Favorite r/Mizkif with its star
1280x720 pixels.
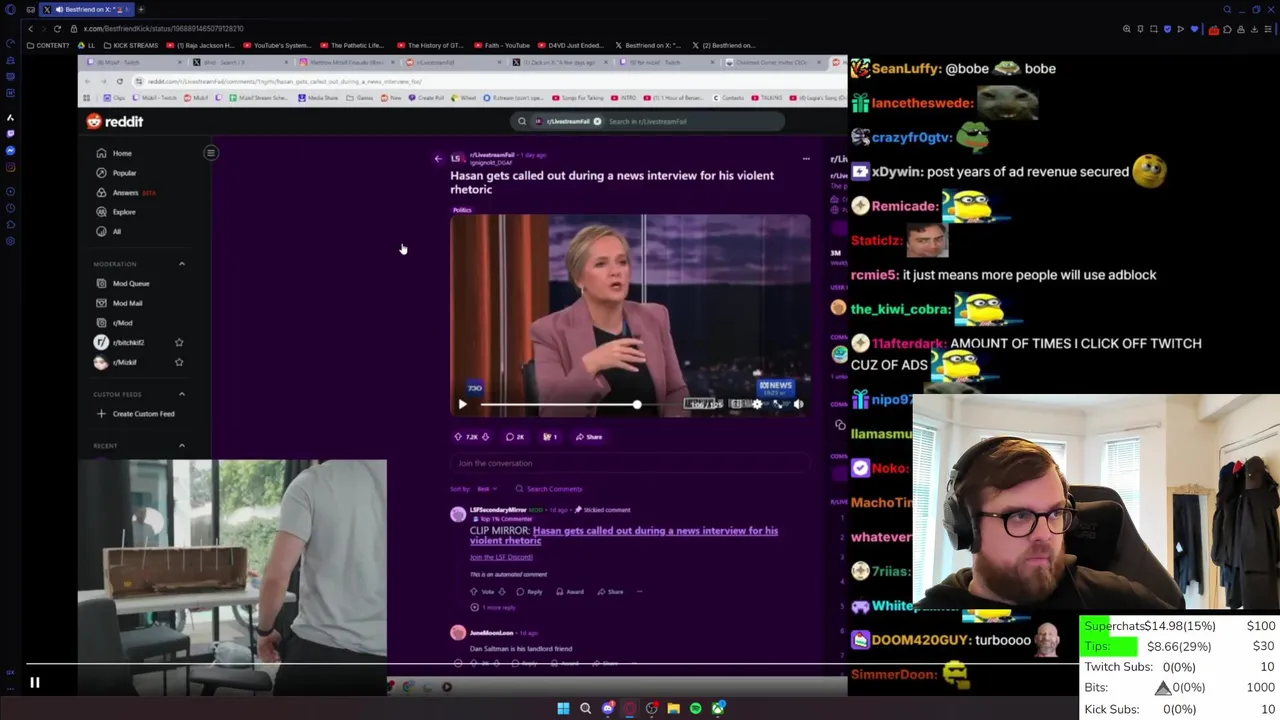click(179, 362)
